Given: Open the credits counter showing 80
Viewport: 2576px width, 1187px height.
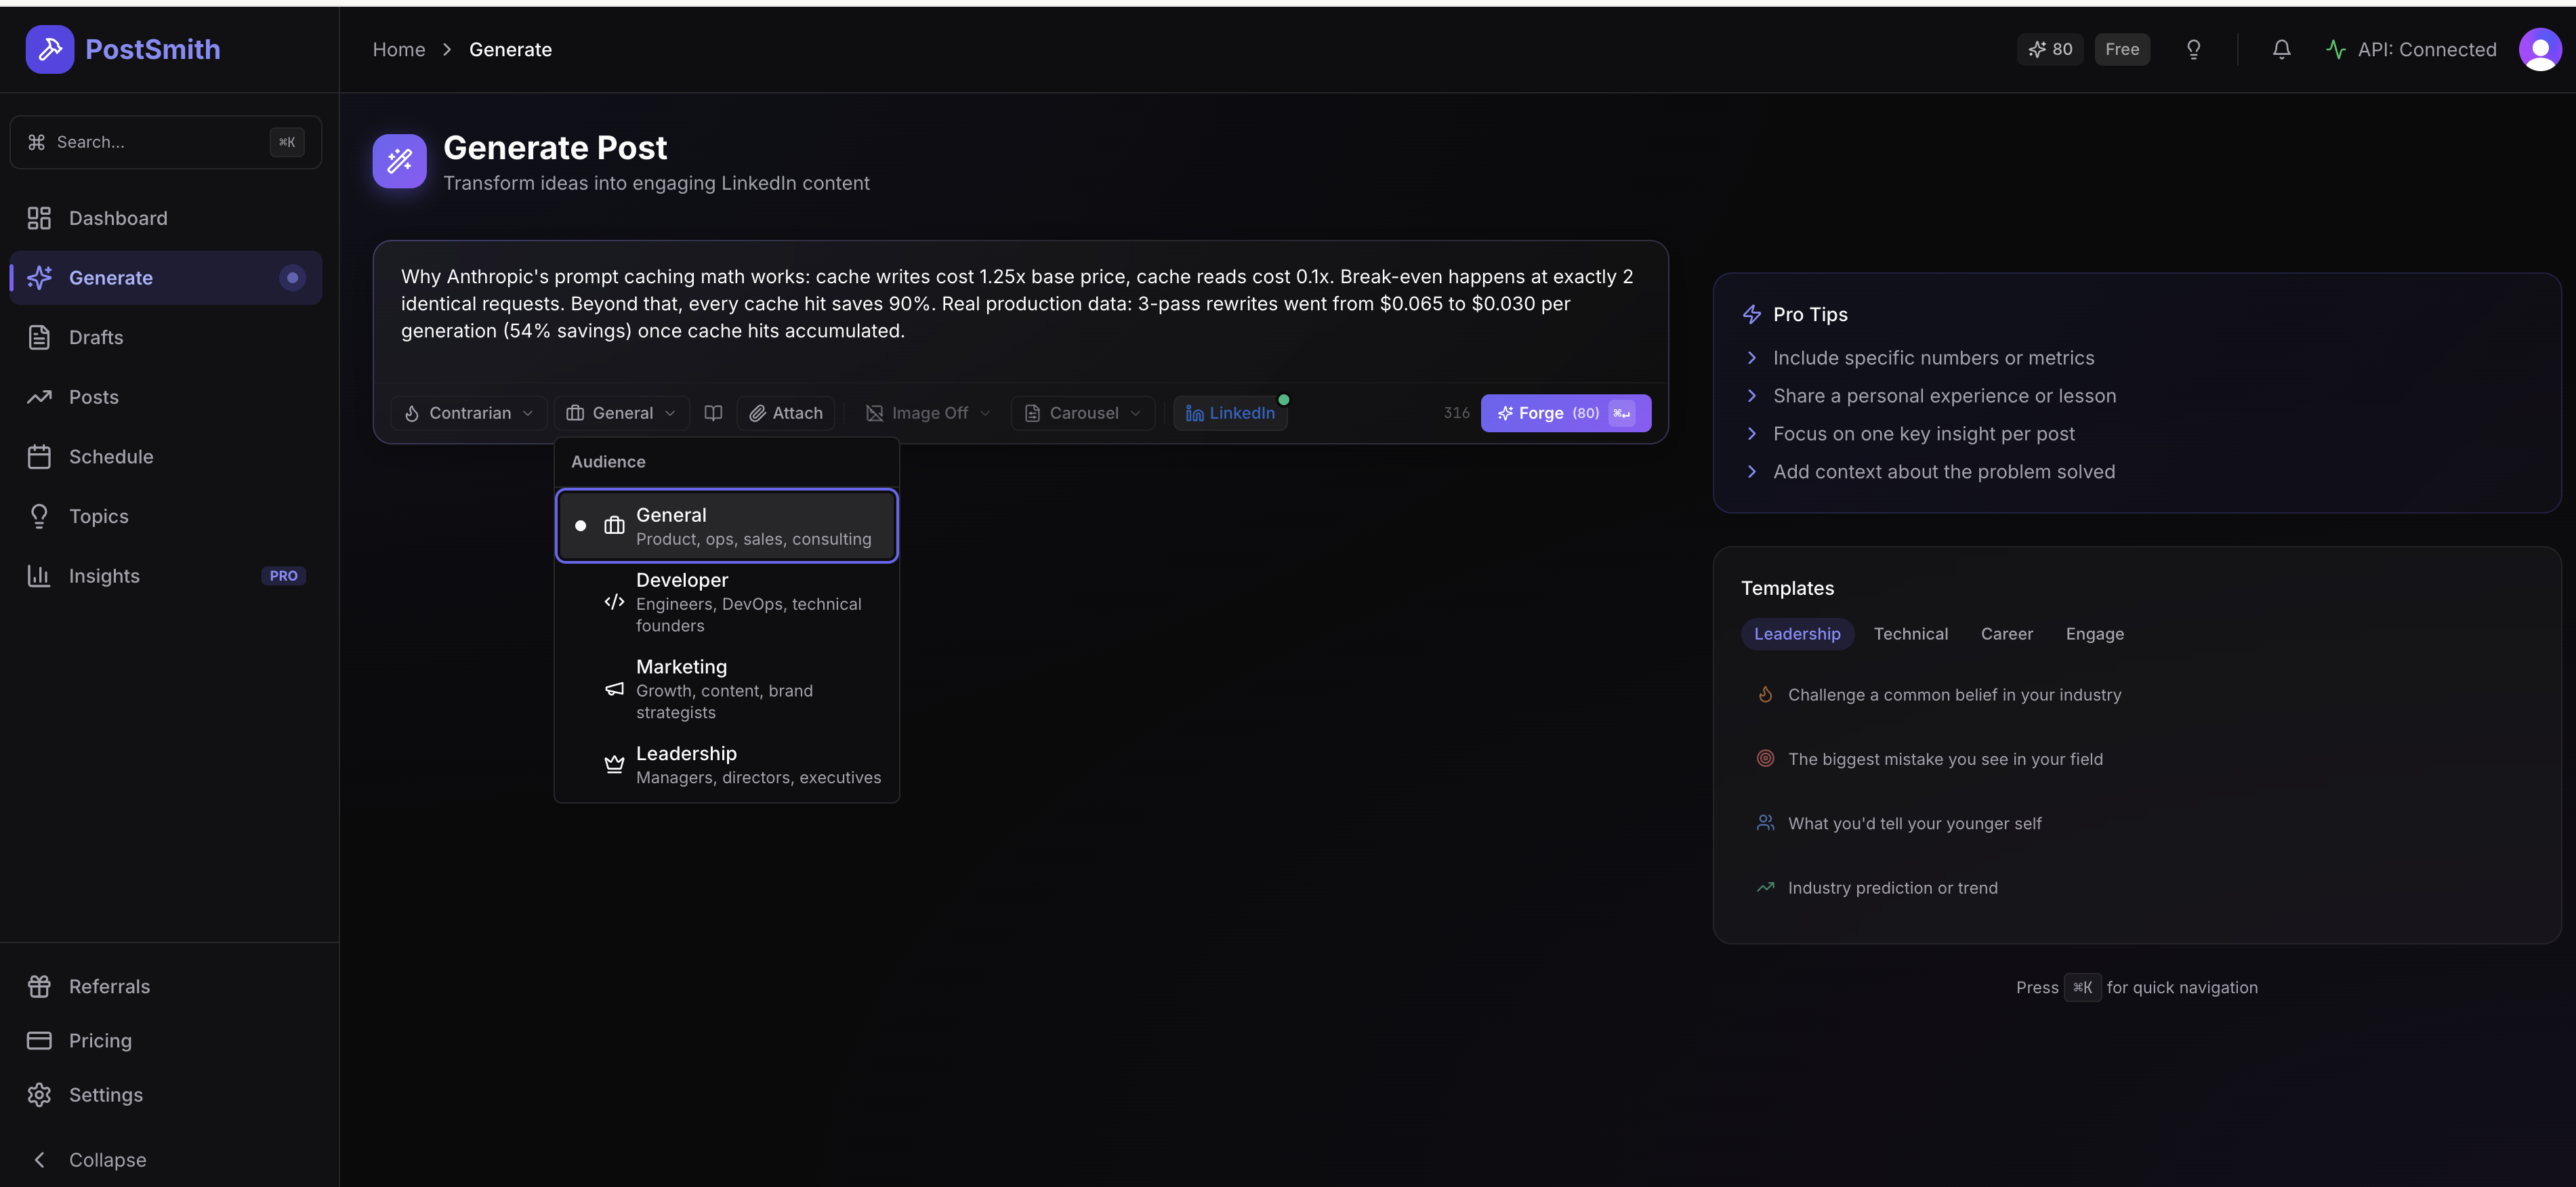Looking at the screenshot, I should click(2050, 49).
